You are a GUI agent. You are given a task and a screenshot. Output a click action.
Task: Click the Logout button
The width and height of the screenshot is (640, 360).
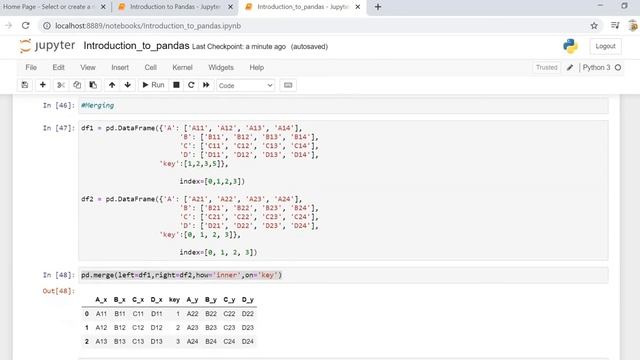click(x=605, y=46)
